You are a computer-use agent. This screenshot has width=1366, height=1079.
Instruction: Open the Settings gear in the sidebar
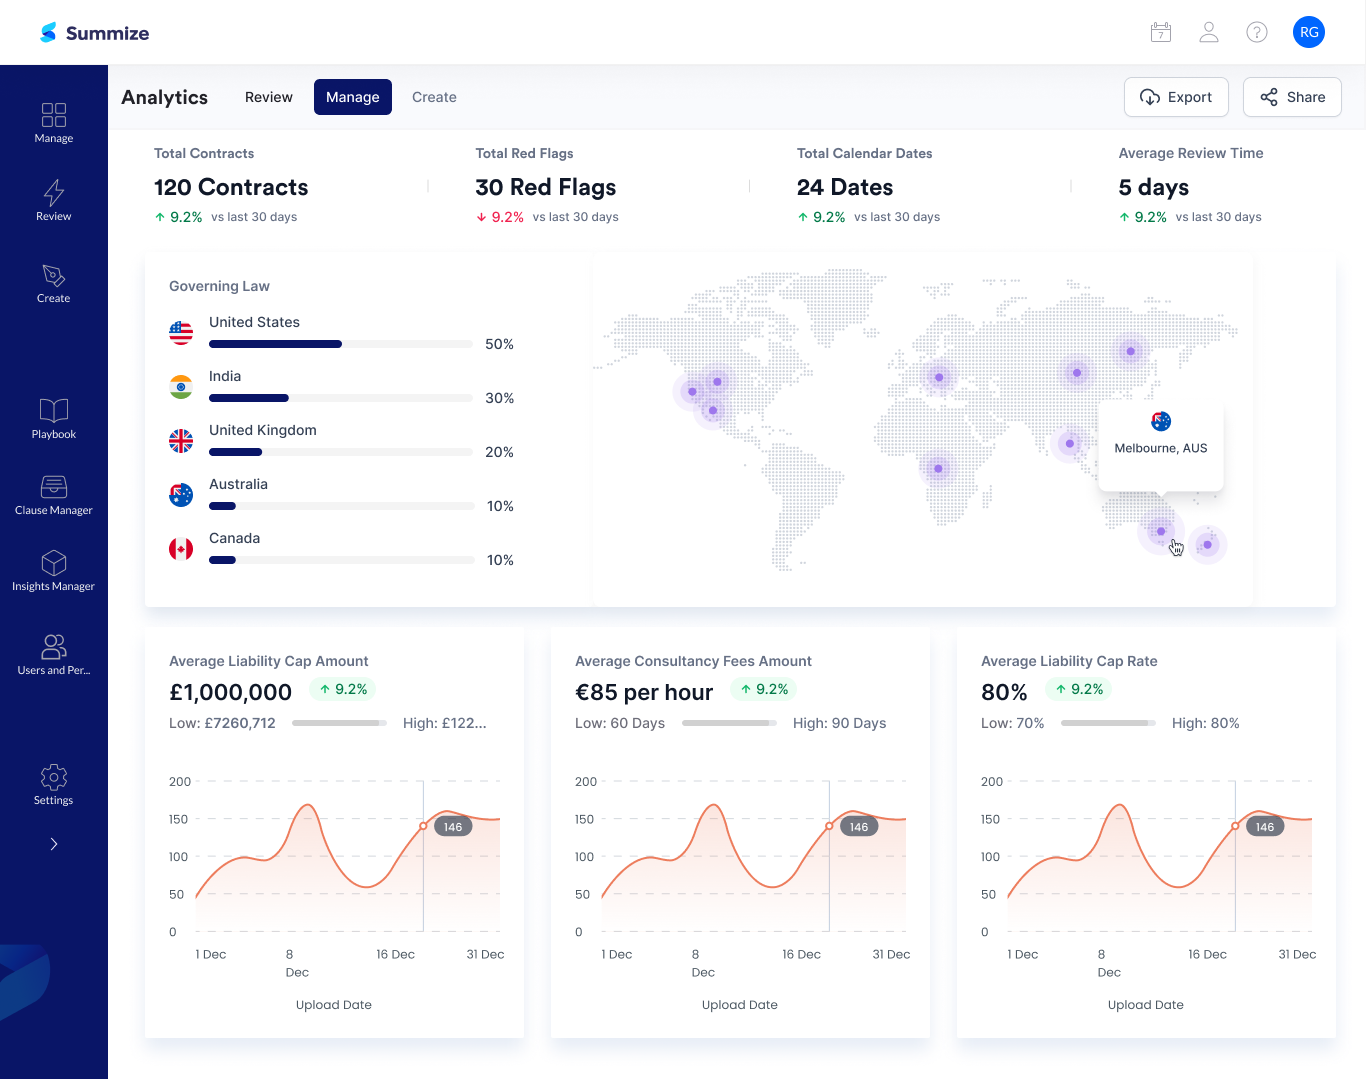(53, 777)
